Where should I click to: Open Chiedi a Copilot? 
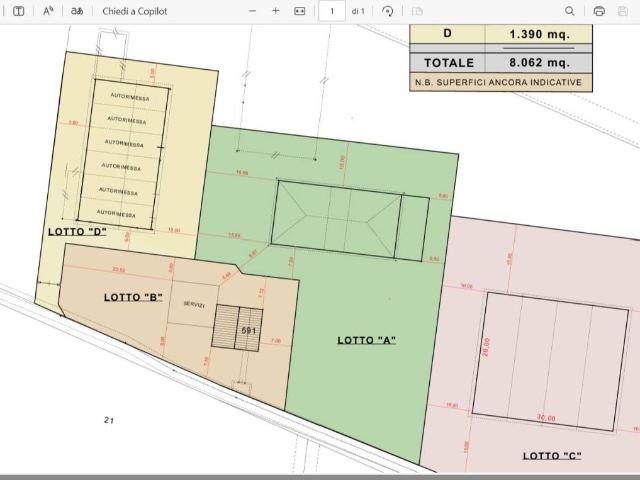[x=135, y=11]
